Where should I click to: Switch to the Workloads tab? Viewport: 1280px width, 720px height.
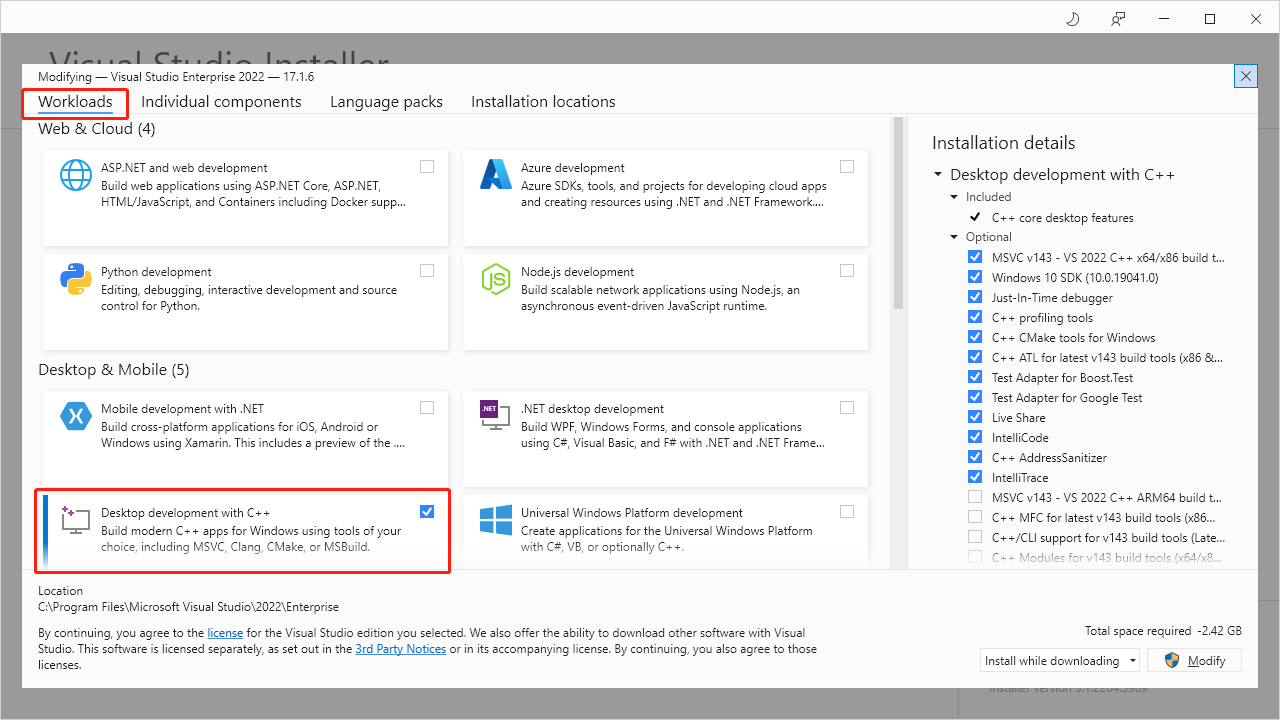75,102
